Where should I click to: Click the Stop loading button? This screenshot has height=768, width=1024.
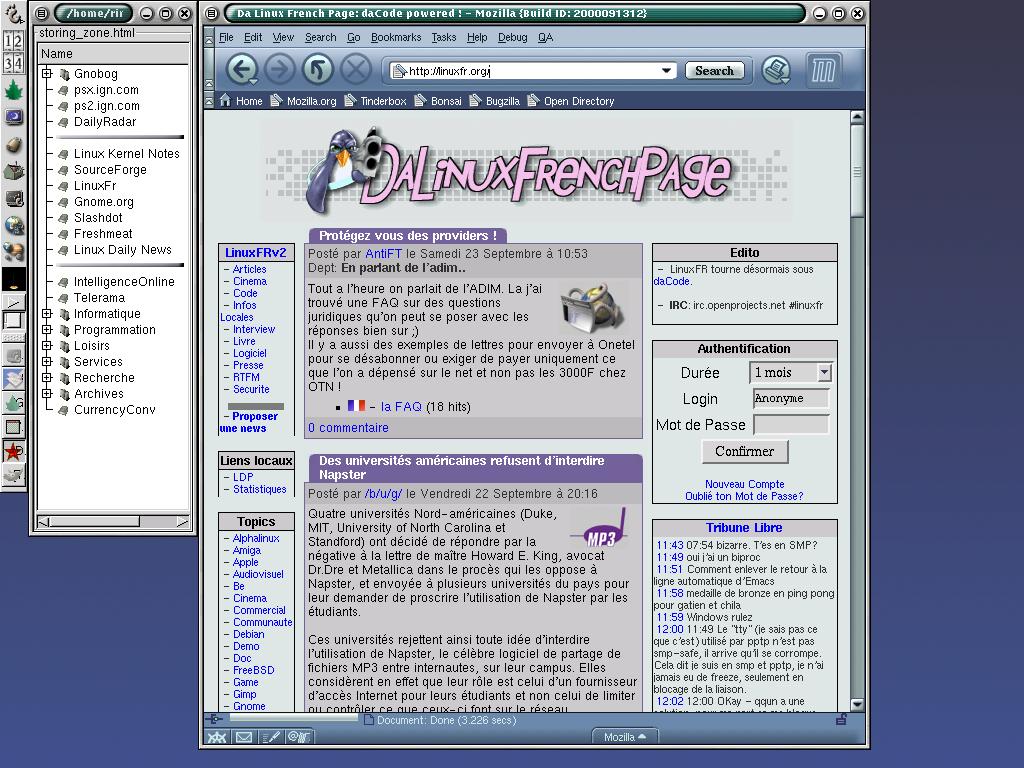click(355, 69)
